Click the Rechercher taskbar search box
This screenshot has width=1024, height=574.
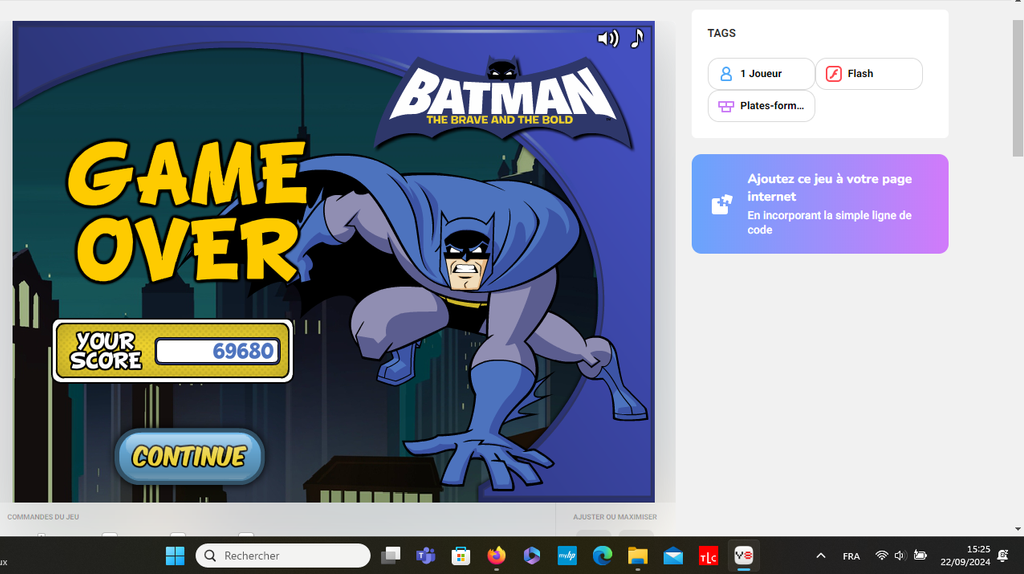[x=283, y=555]
